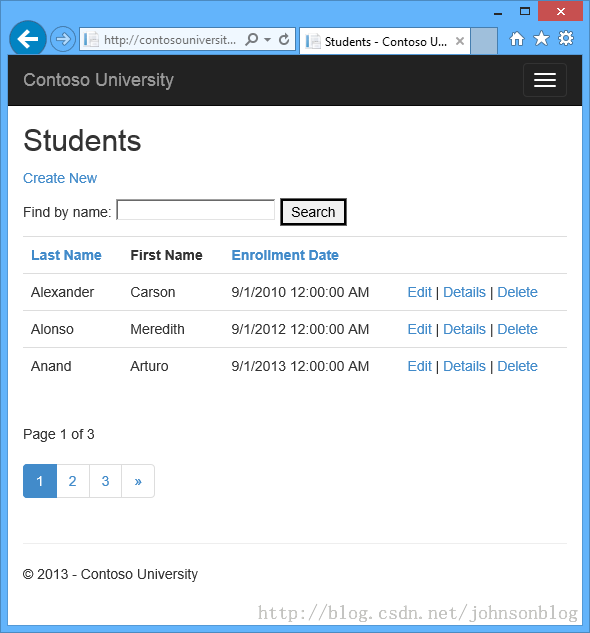This screenshot has height=633, width=590.
Task: Click the browser back arrow button
Action: (27, 39)
